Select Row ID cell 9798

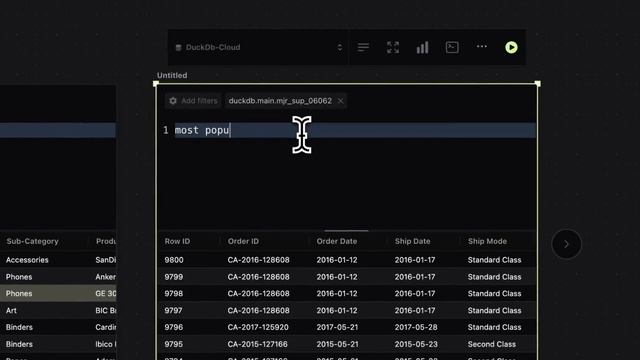tap(173, 293)
